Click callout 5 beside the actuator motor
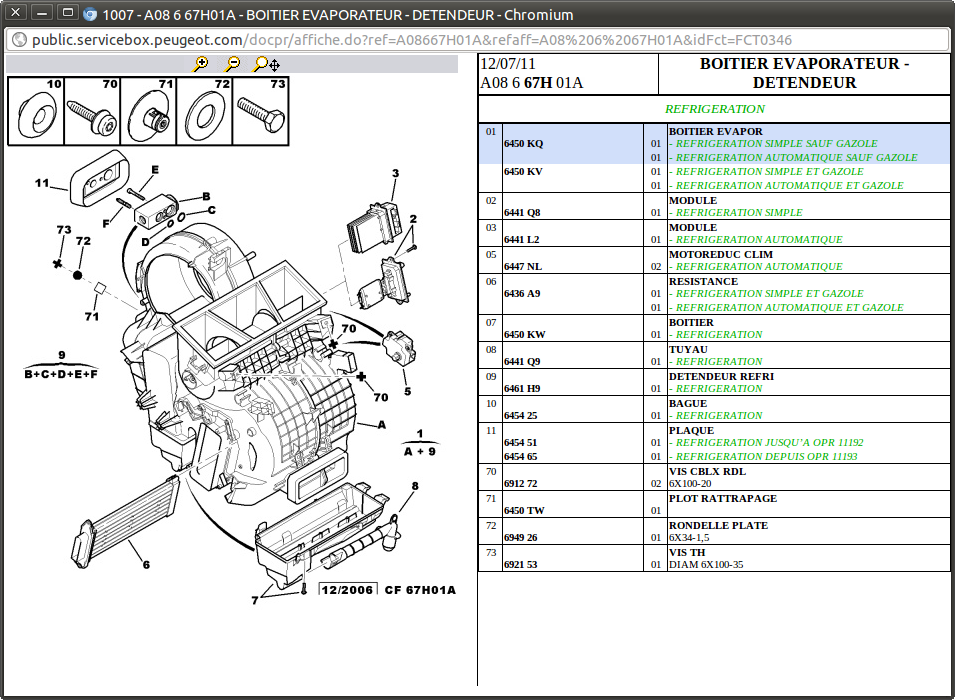The width and height of the screenshot is (955, 700). pos(407,392)
